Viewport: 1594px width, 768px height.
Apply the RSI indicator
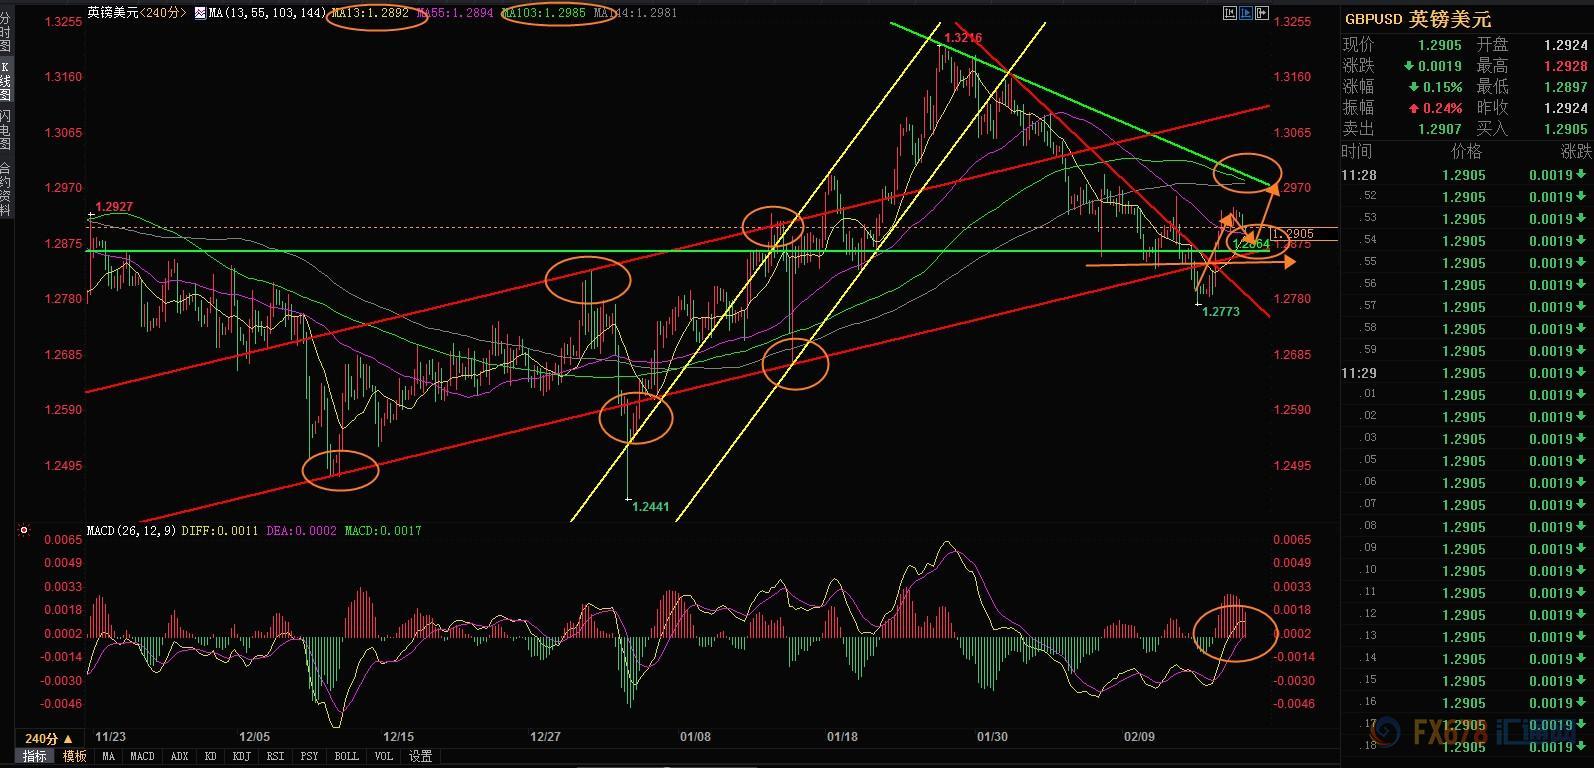coord(274,756)
